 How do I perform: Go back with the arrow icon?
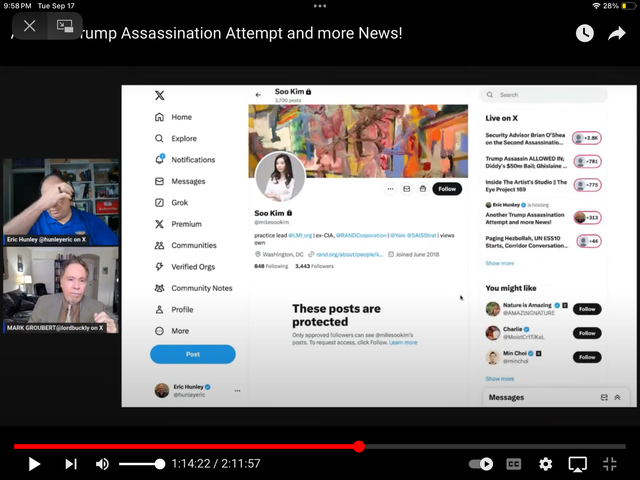(258, 95)
